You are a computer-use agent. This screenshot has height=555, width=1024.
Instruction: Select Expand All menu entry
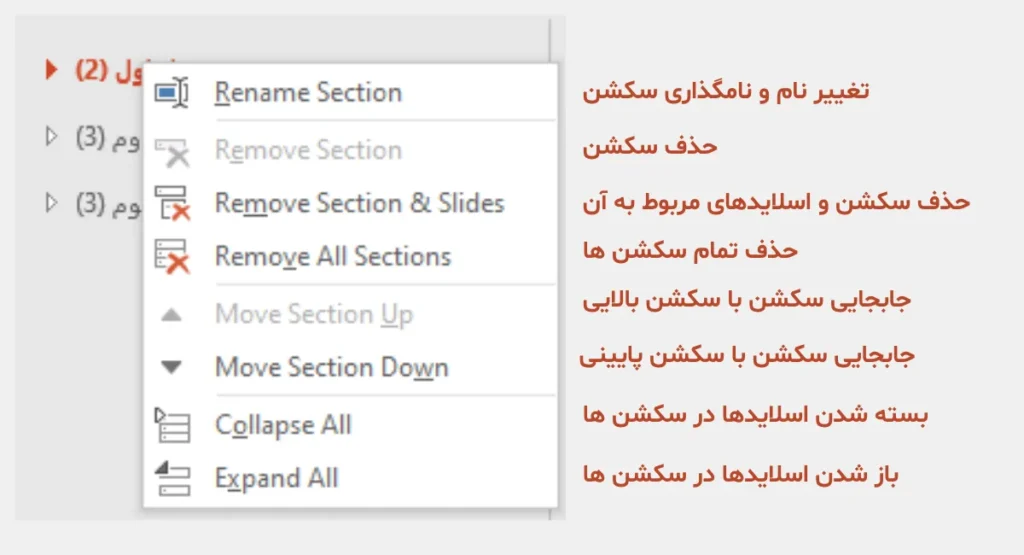(x=276, y=478)
